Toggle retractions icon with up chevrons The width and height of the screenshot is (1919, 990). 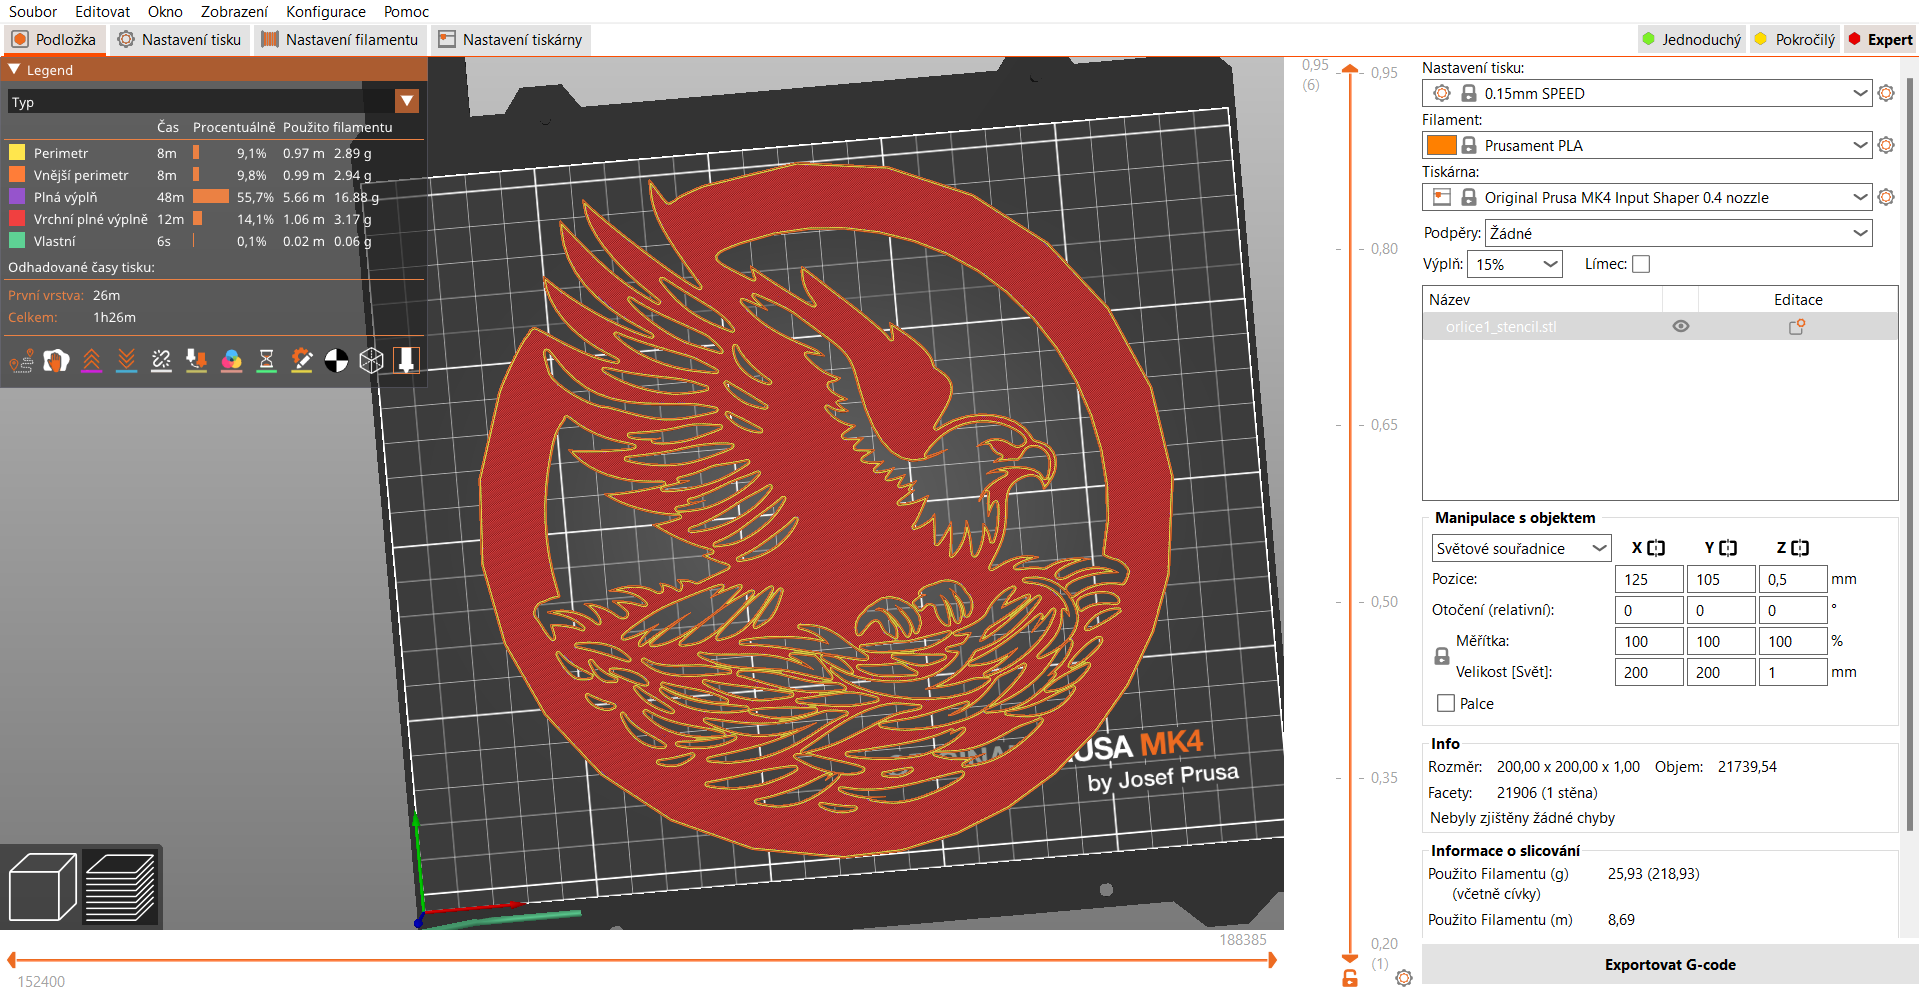(92, 361)
